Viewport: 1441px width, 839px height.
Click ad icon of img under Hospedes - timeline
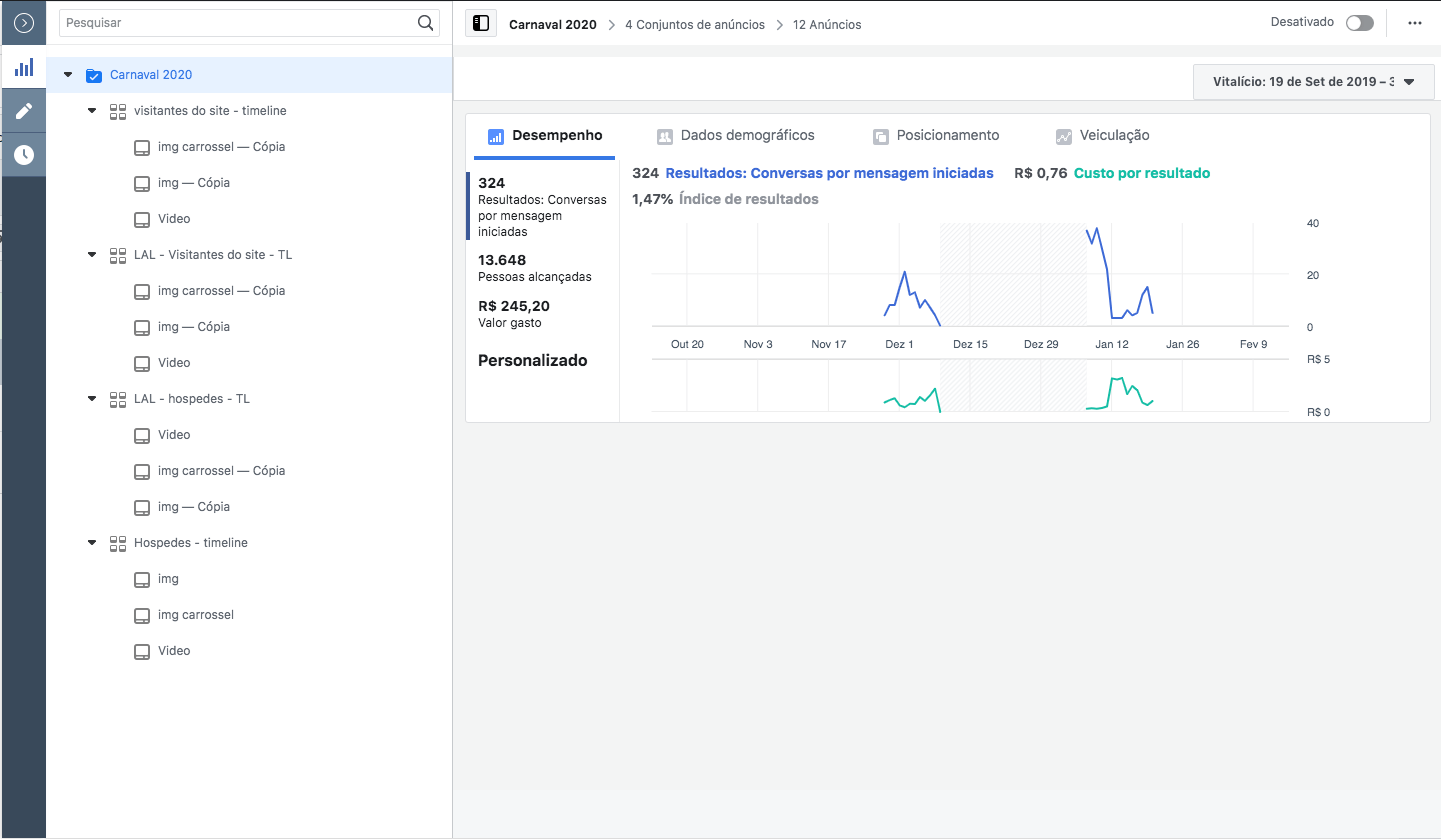click(142, 579)
